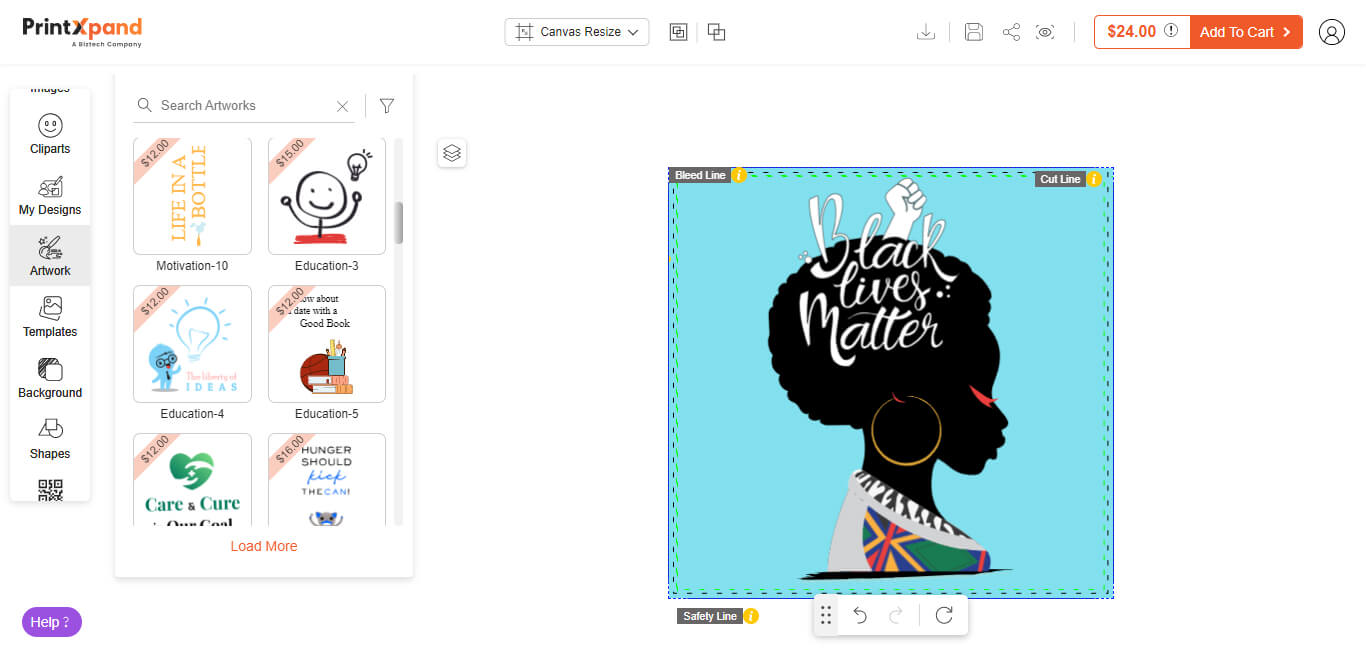Click the Bleed Line info badge

[738, 175]
